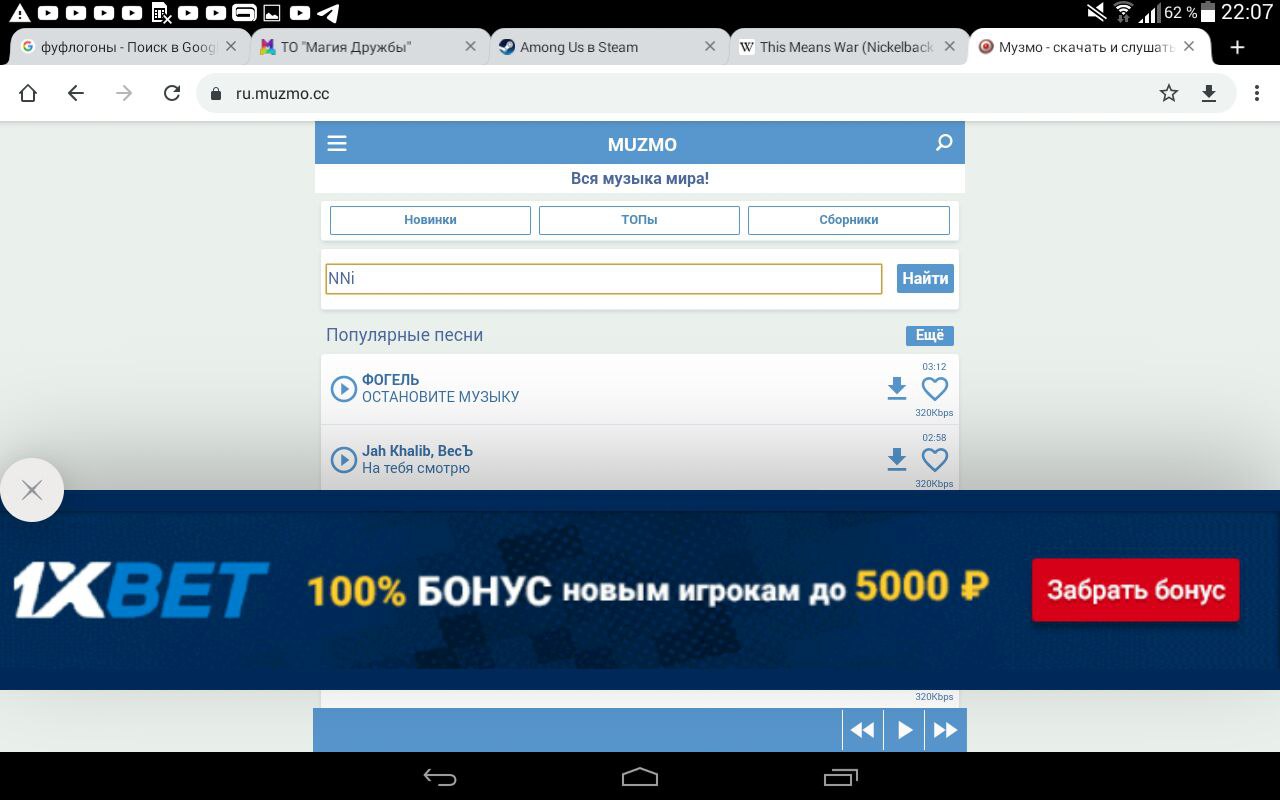Reload the current page
1280x800 pixels.
pos(172,93)
